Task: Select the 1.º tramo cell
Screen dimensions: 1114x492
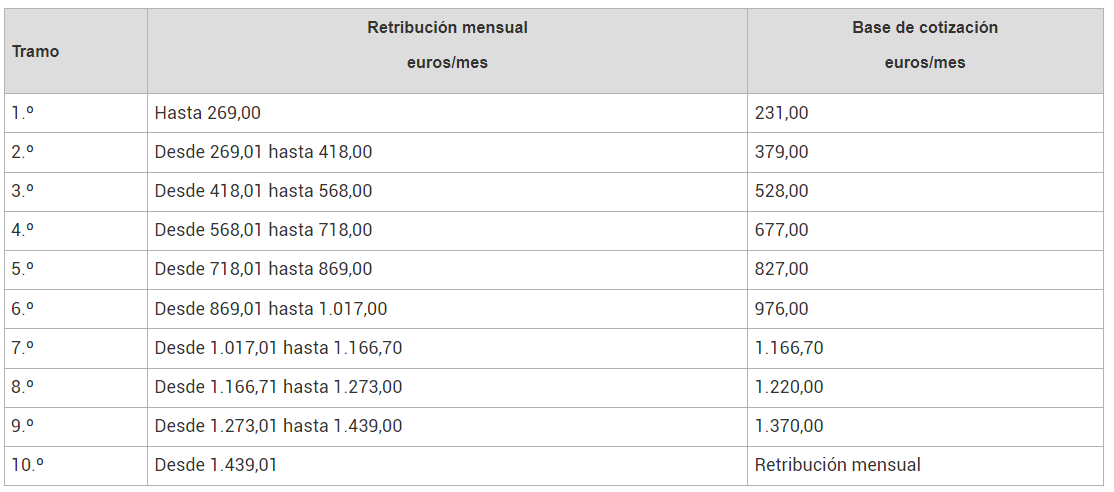Action: [x=76, y=113]
